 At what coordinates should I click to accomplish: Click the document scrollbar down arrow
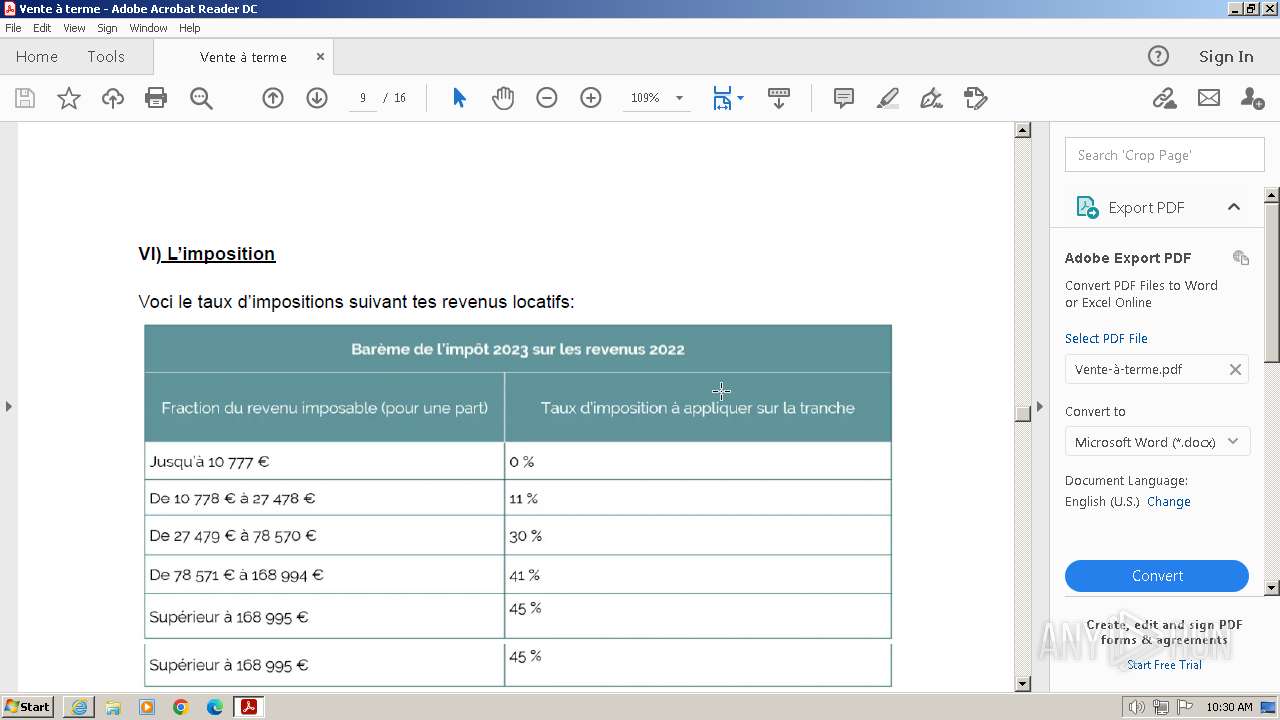coord(1022,684)
